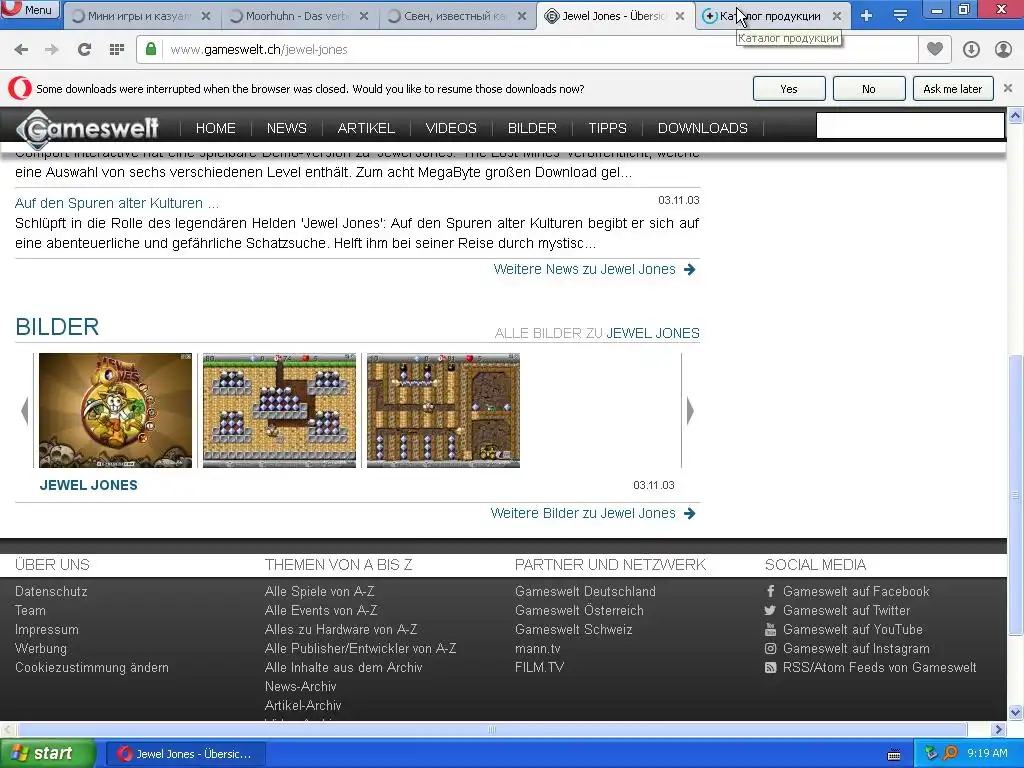1024x768 pixels.
Task: Add page to bookmarks heart icon
Action: [935, 49]
